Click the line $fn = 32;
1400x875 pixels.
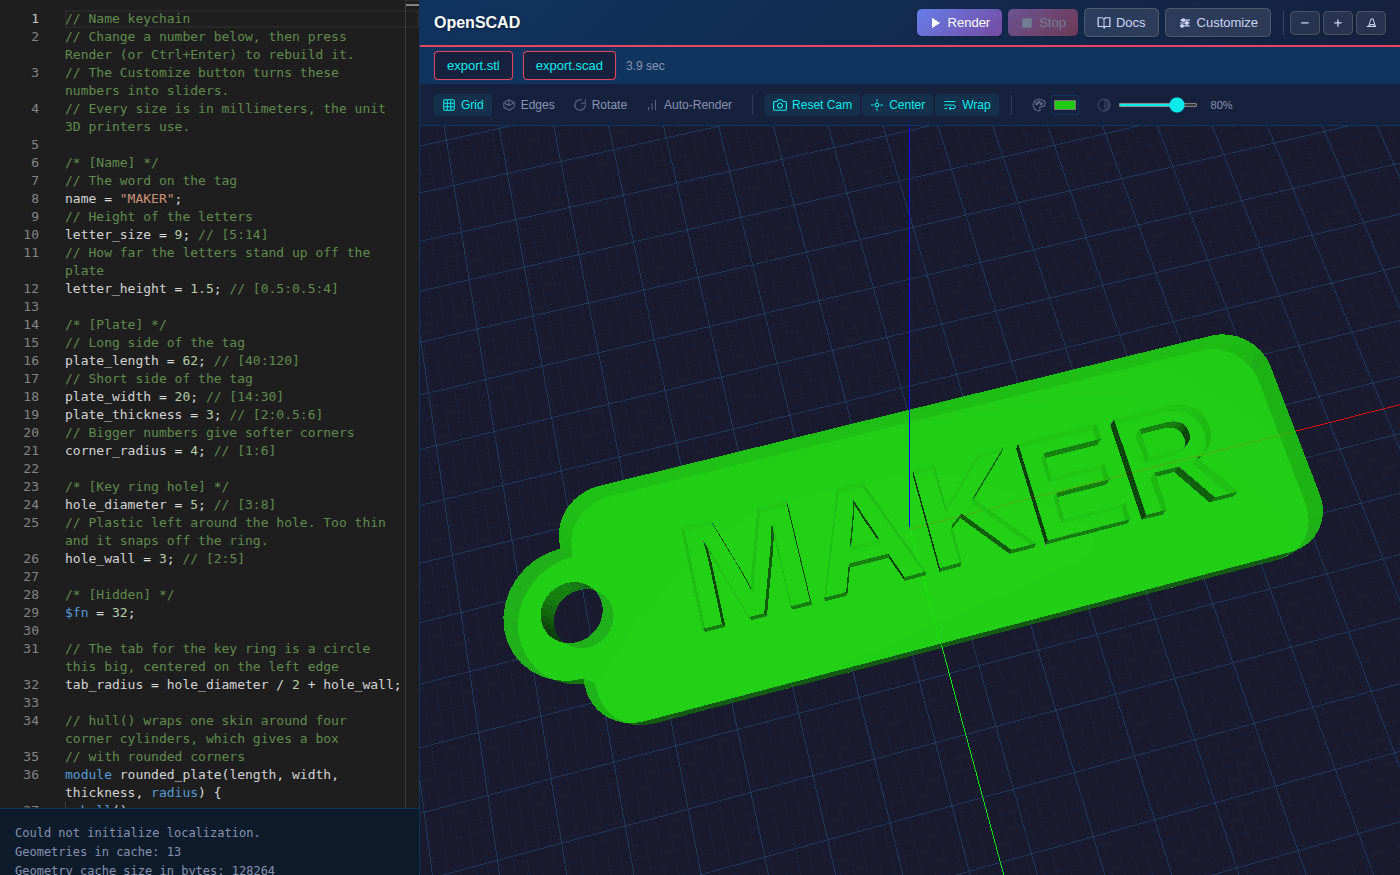[99, 613]
